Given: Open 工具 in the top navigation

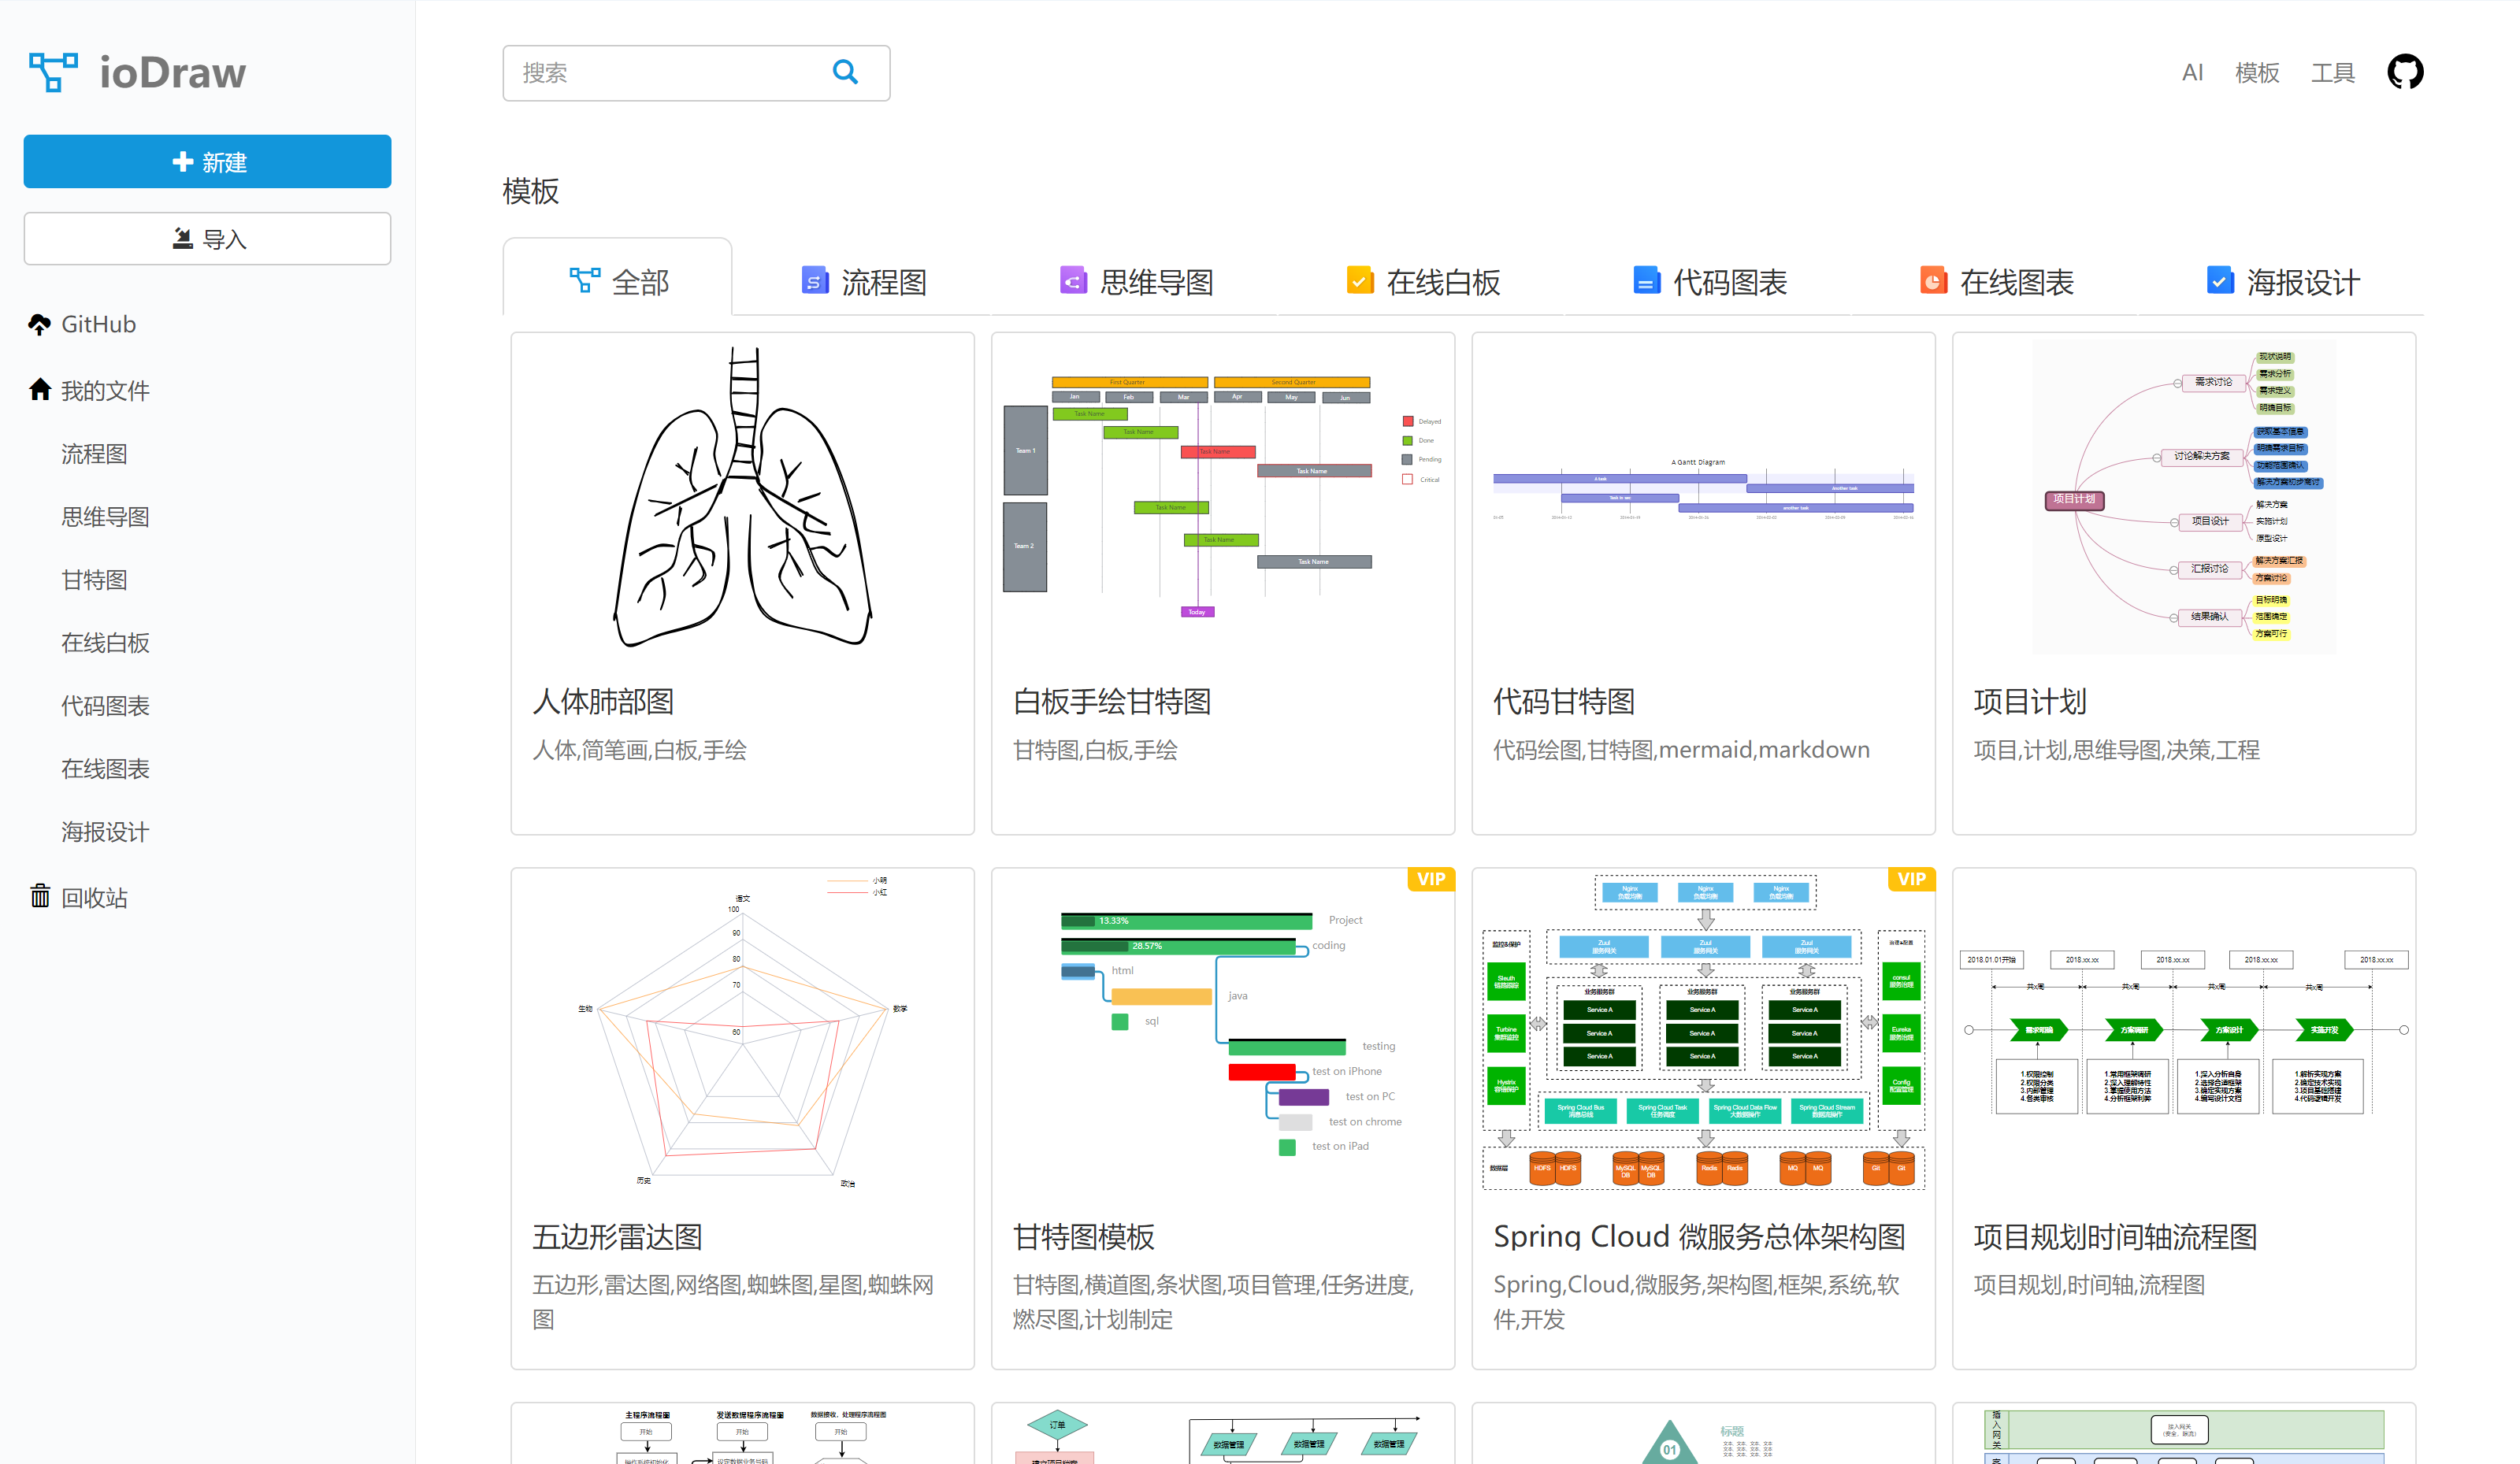Looking at the screenshot, I should click(2332, 73).
